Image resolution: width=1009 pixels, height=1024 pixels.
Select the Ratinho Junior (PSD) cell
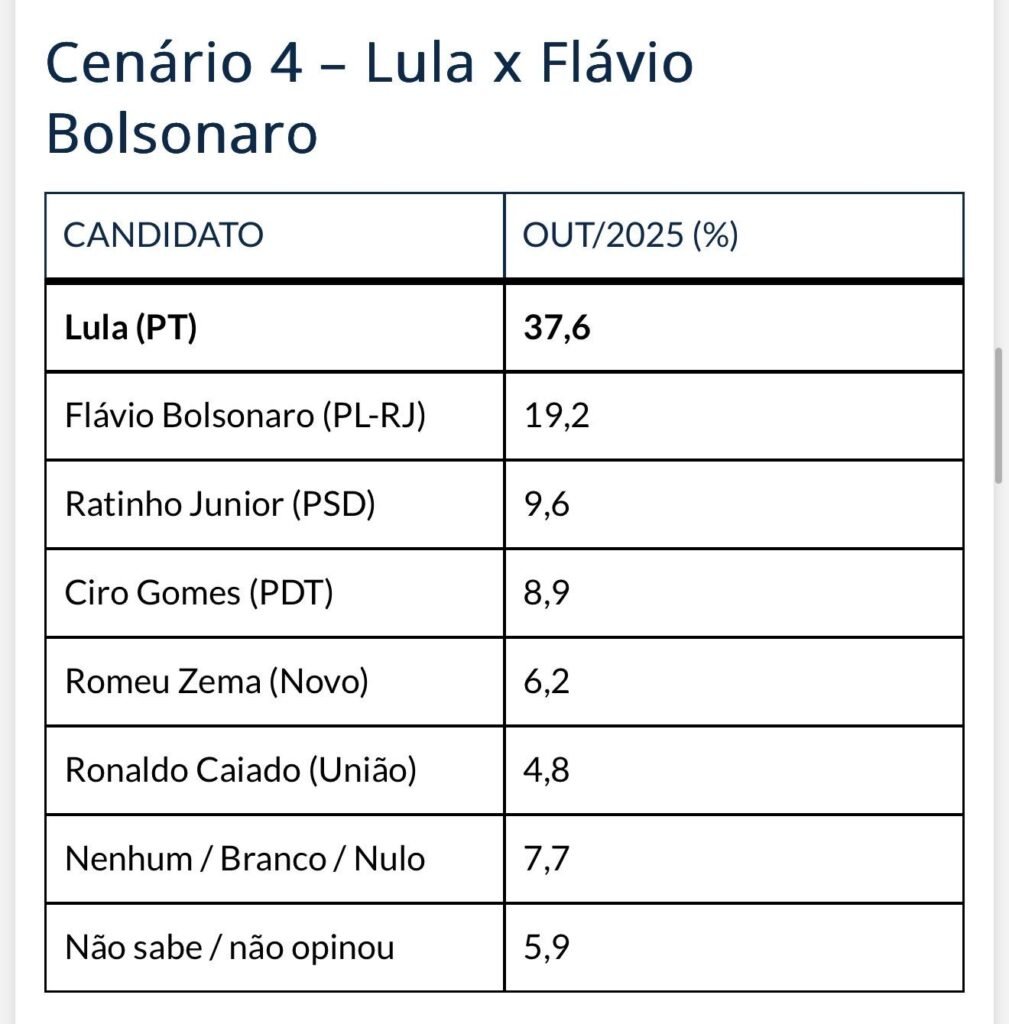(x=220, y=505)
